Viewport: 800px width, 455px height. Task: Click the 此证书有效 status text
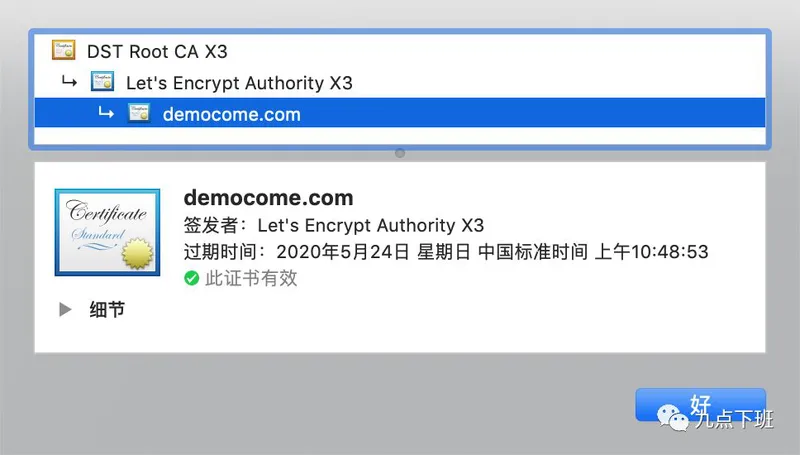[x=251, y=279]
